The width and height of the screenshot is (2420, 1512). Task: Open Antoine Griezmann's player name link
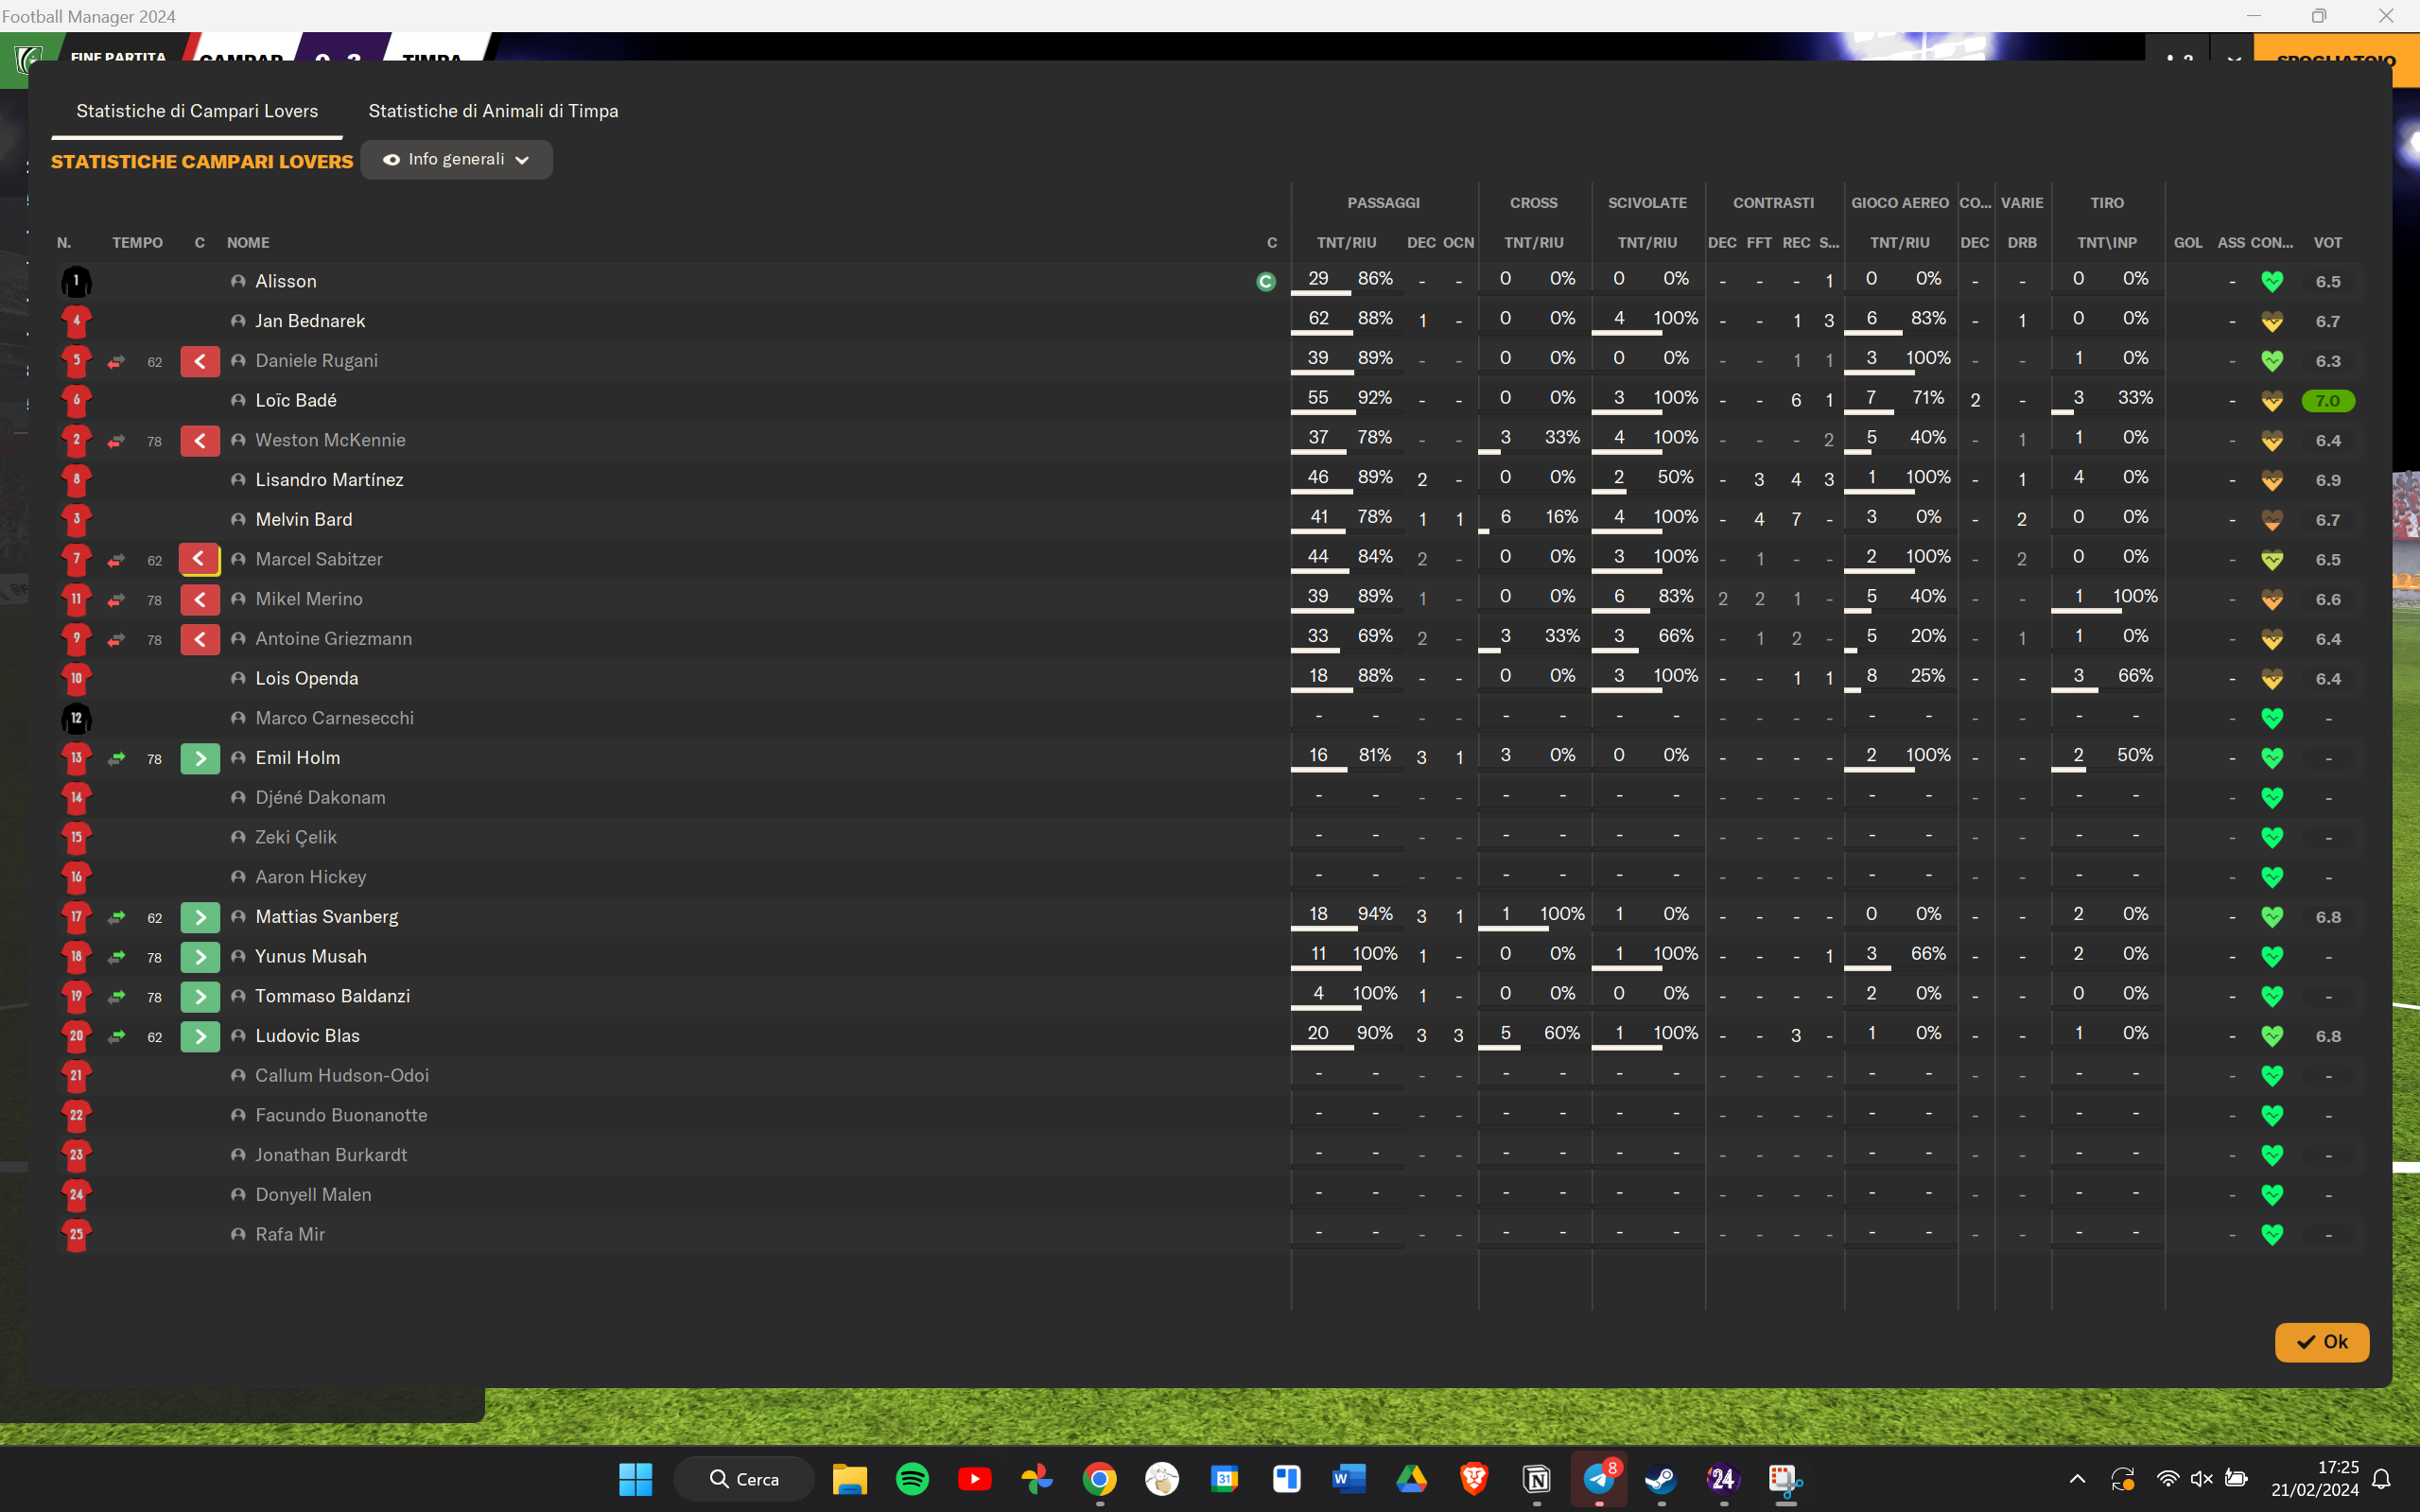coord(333,639)
